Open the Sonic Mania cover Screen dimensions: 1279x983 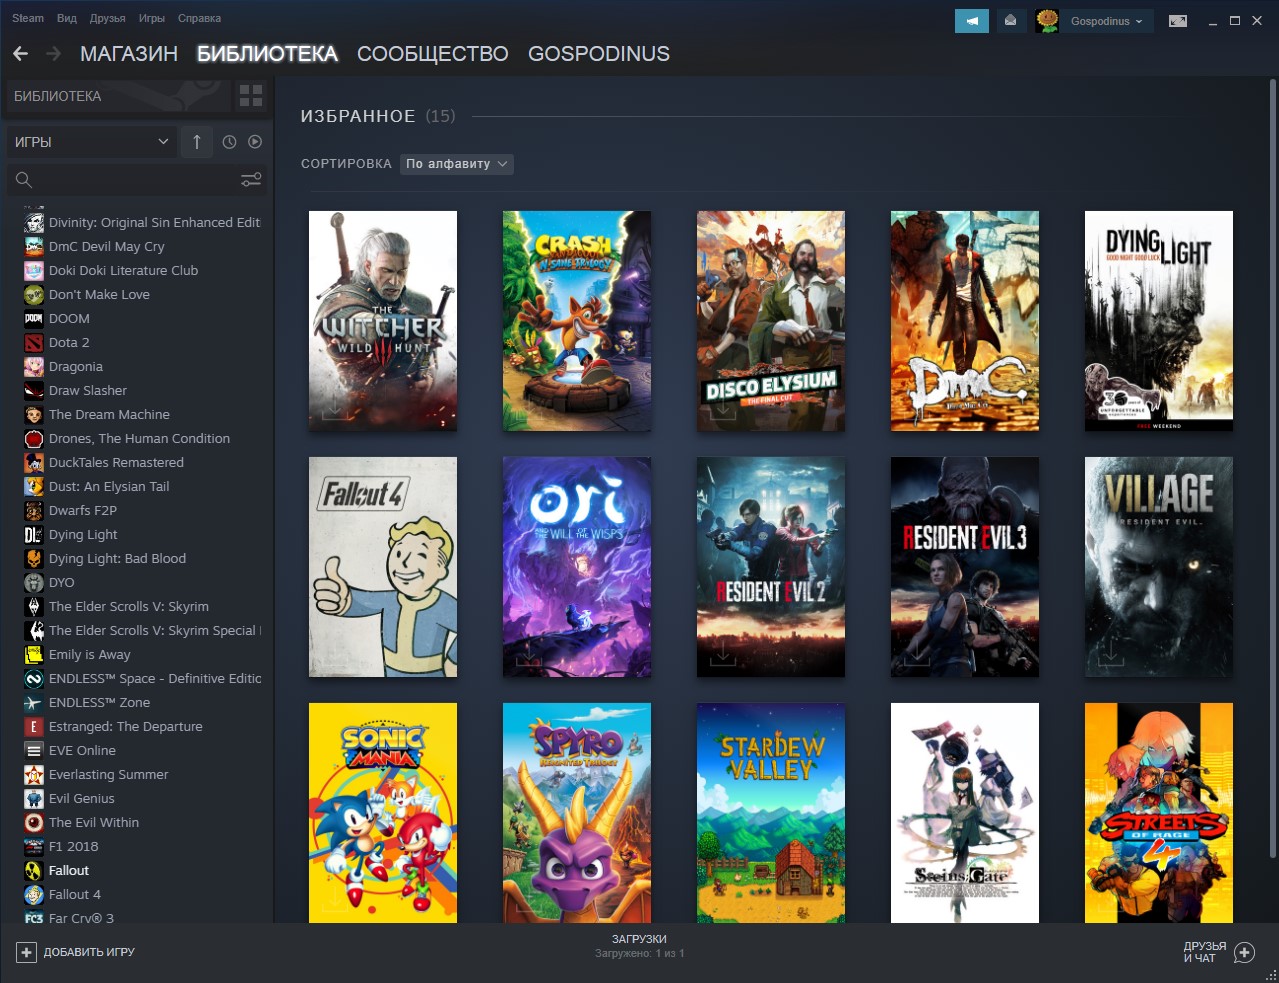[383, 813]
